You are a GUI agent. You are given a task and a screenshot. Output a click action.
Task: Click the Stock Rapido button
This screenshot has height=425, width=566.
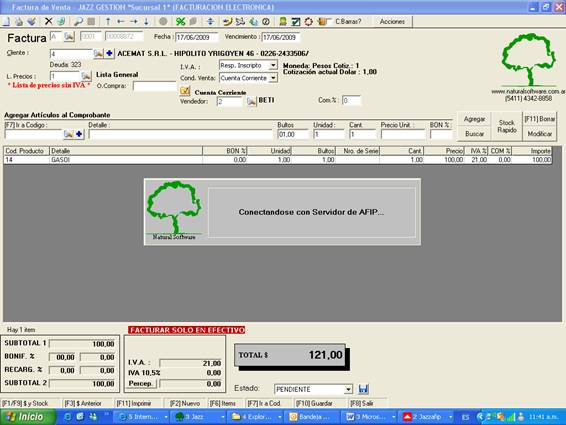point(506,126)
